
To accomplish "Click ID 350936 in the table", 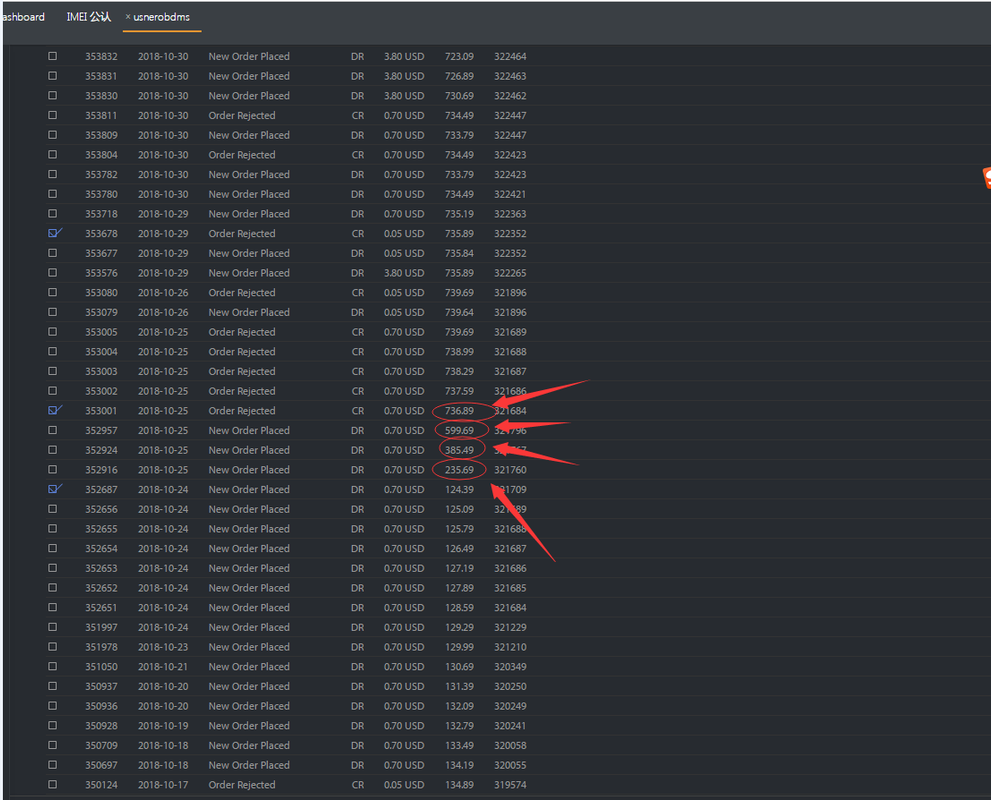I will 101,706.
